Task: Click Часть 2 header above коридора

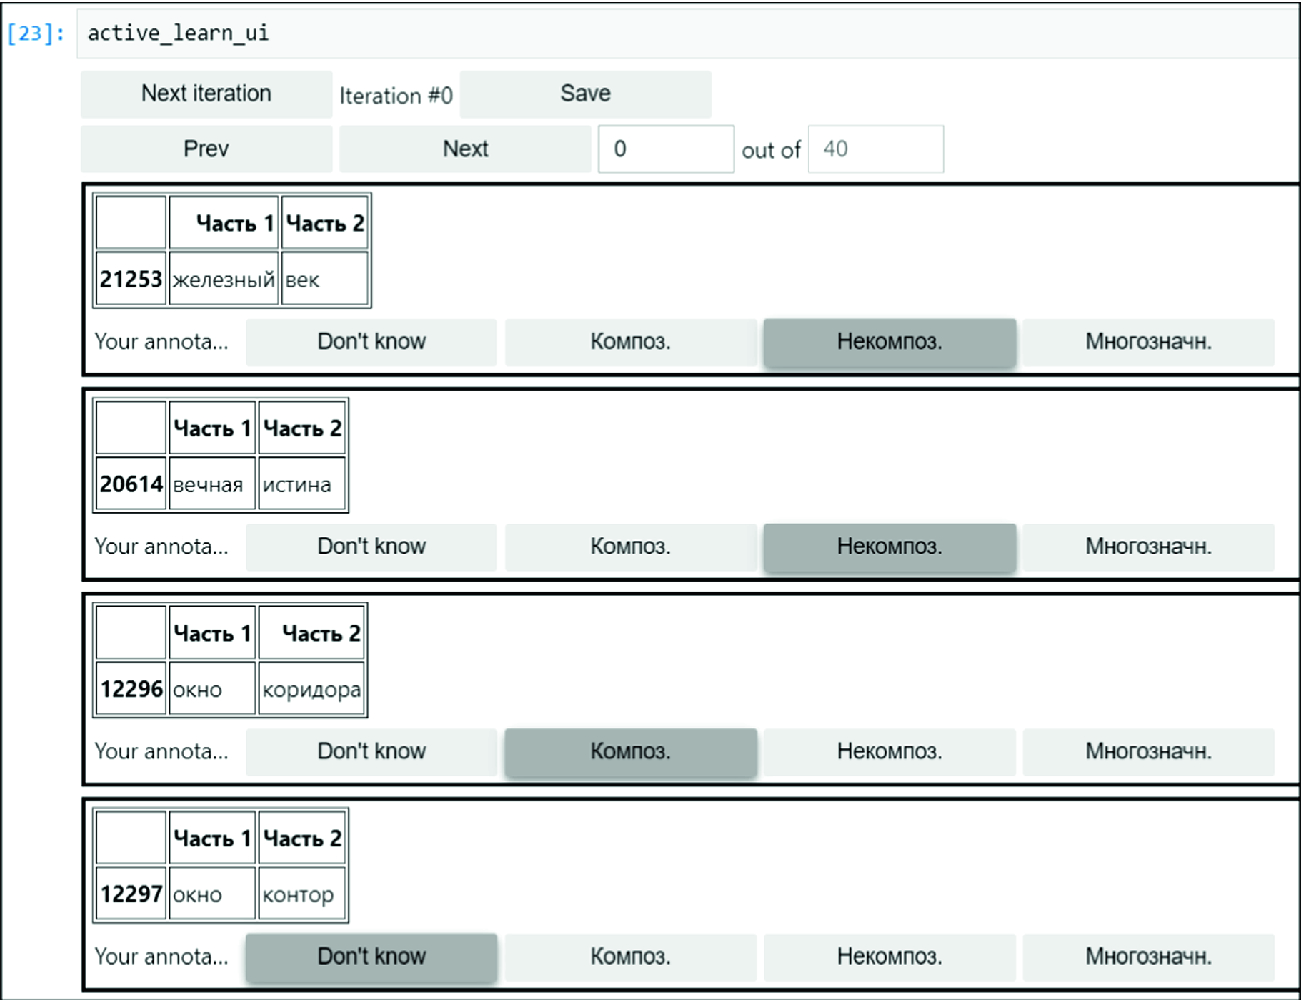Action: [312, 633]
